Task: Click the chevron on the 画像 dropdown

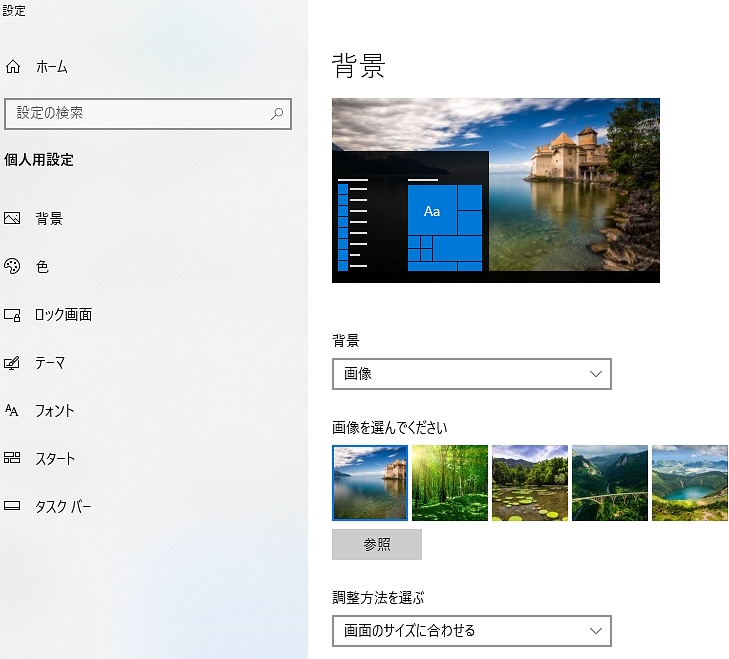Action: coord(596,374)
